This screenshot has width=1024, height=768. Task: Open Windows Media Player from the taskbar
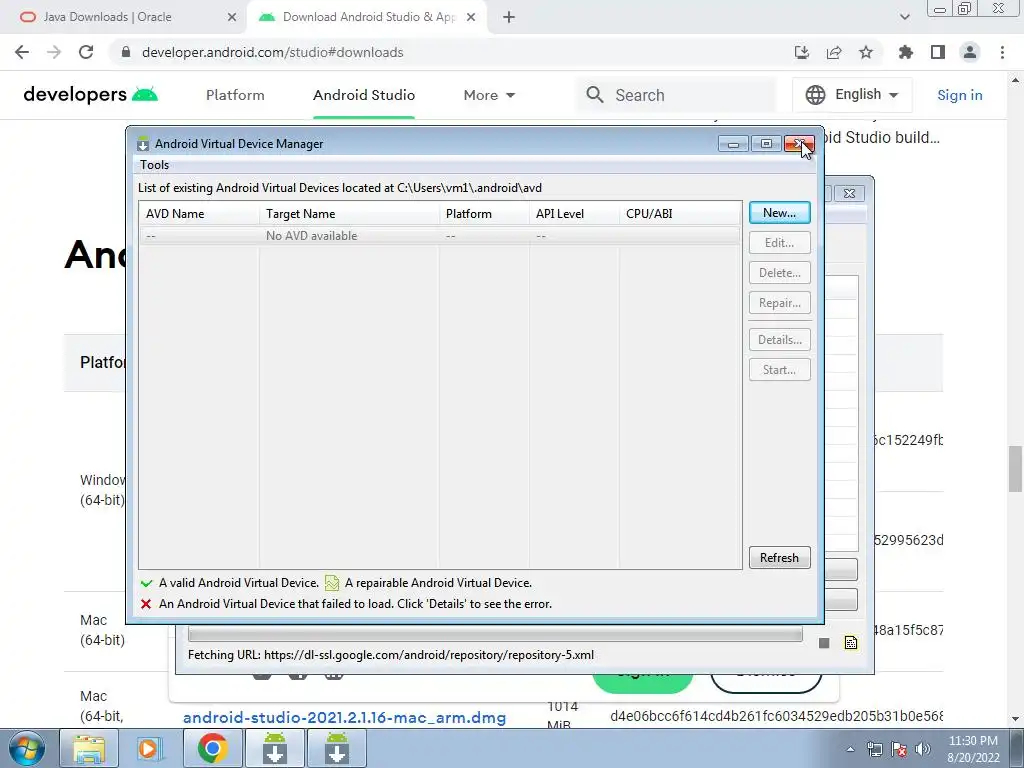click(x=149, y=748)
